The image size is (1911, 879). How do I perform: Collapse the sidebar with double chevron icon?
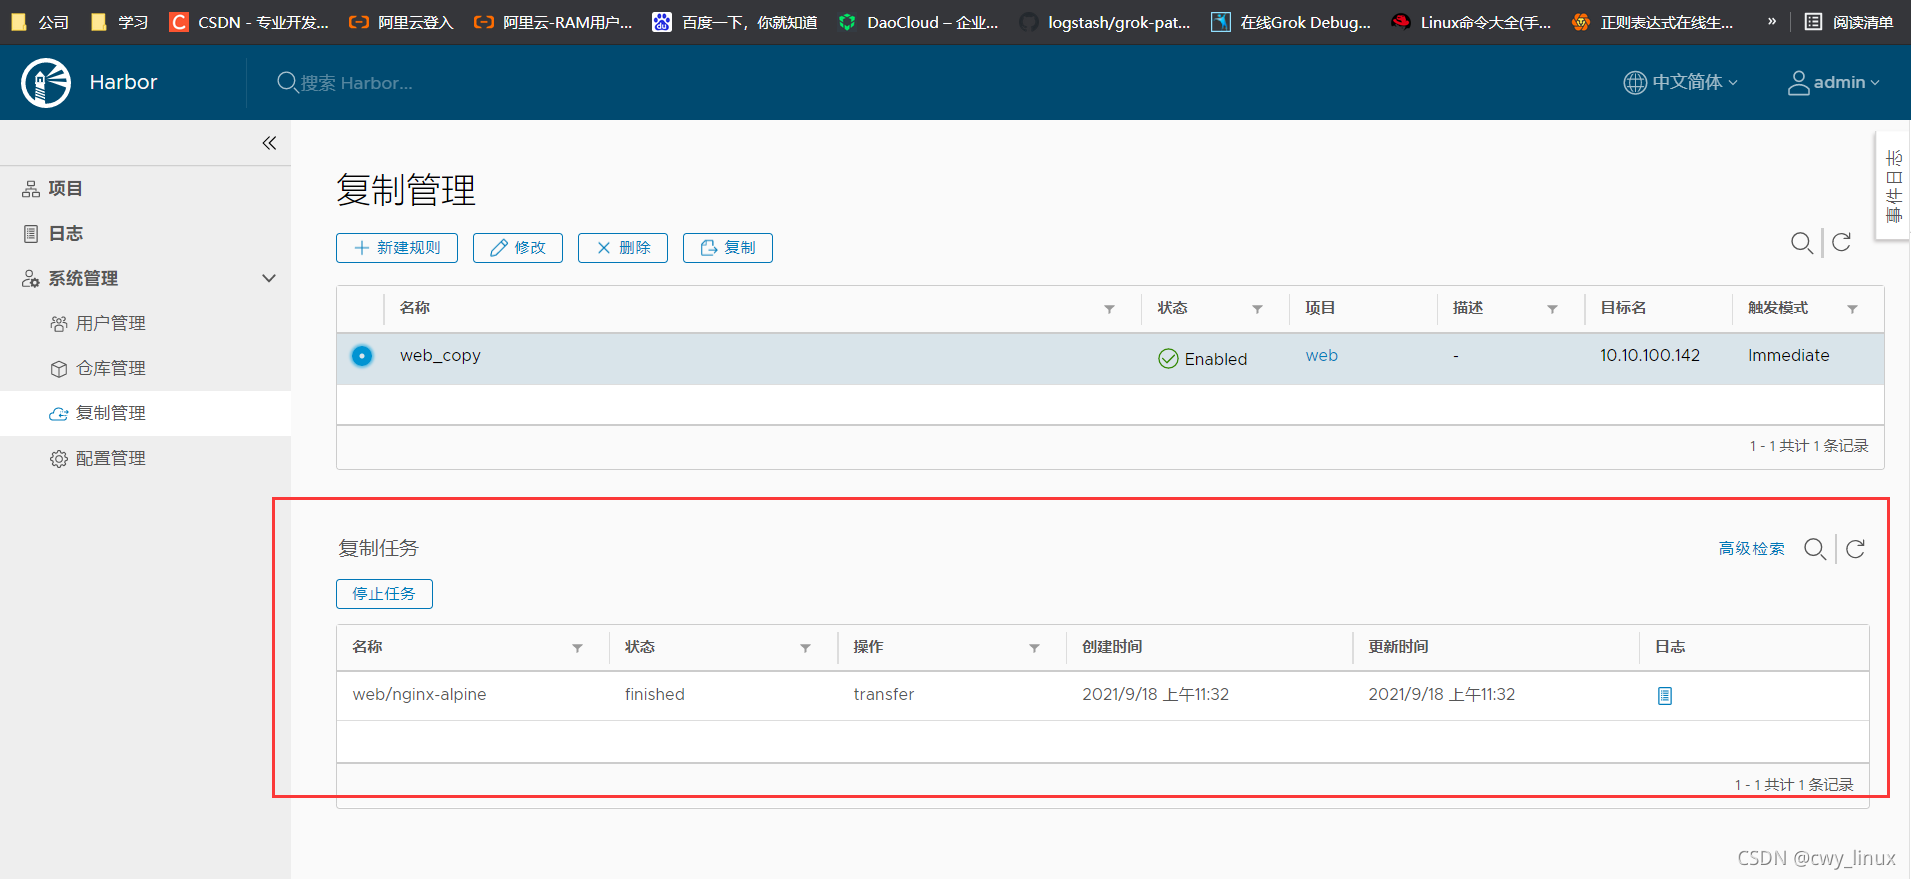269,143
